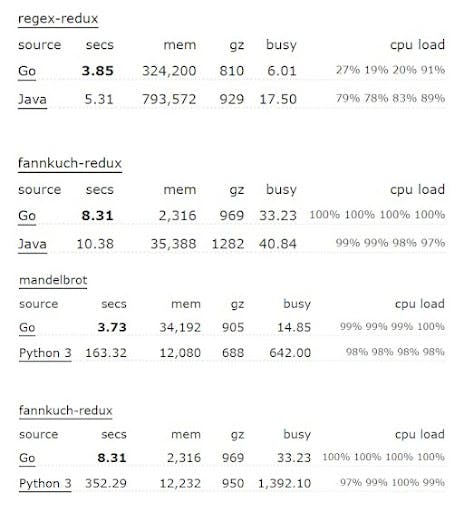The width and height of the screenshot is (464, 512).
Task: Select the bold 3.85 secs value
Action: click(x=98, y=71)
